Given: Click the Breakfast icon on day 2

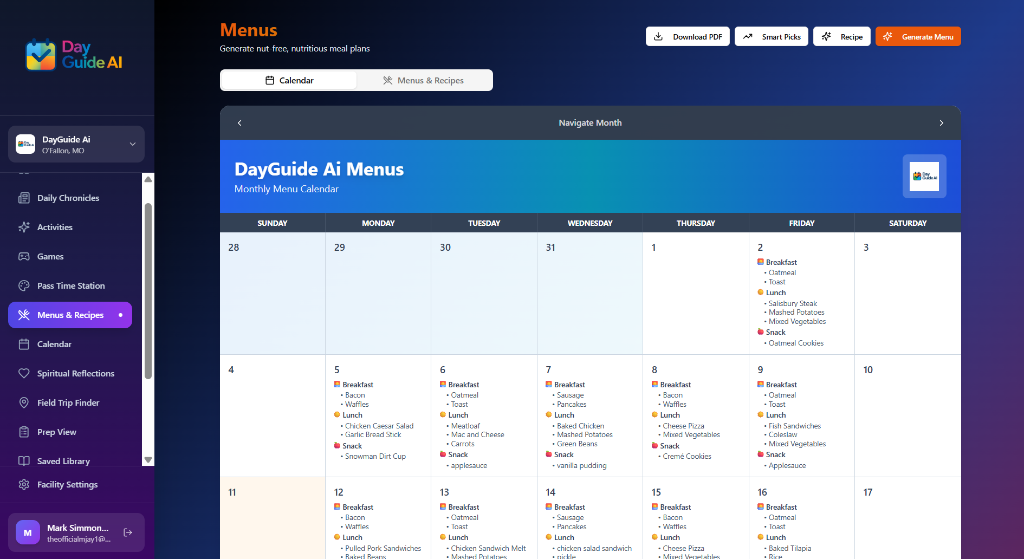Looking at the screenshot, I should coord(760,262).
